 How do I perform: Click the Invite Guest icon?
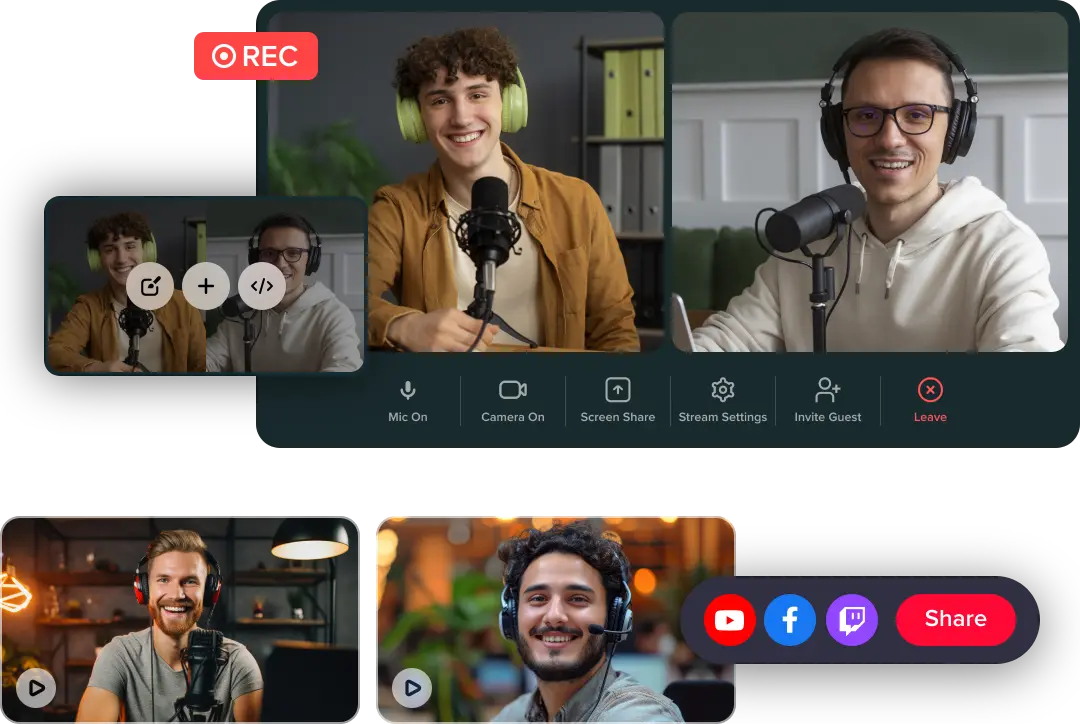coord(828,390)
